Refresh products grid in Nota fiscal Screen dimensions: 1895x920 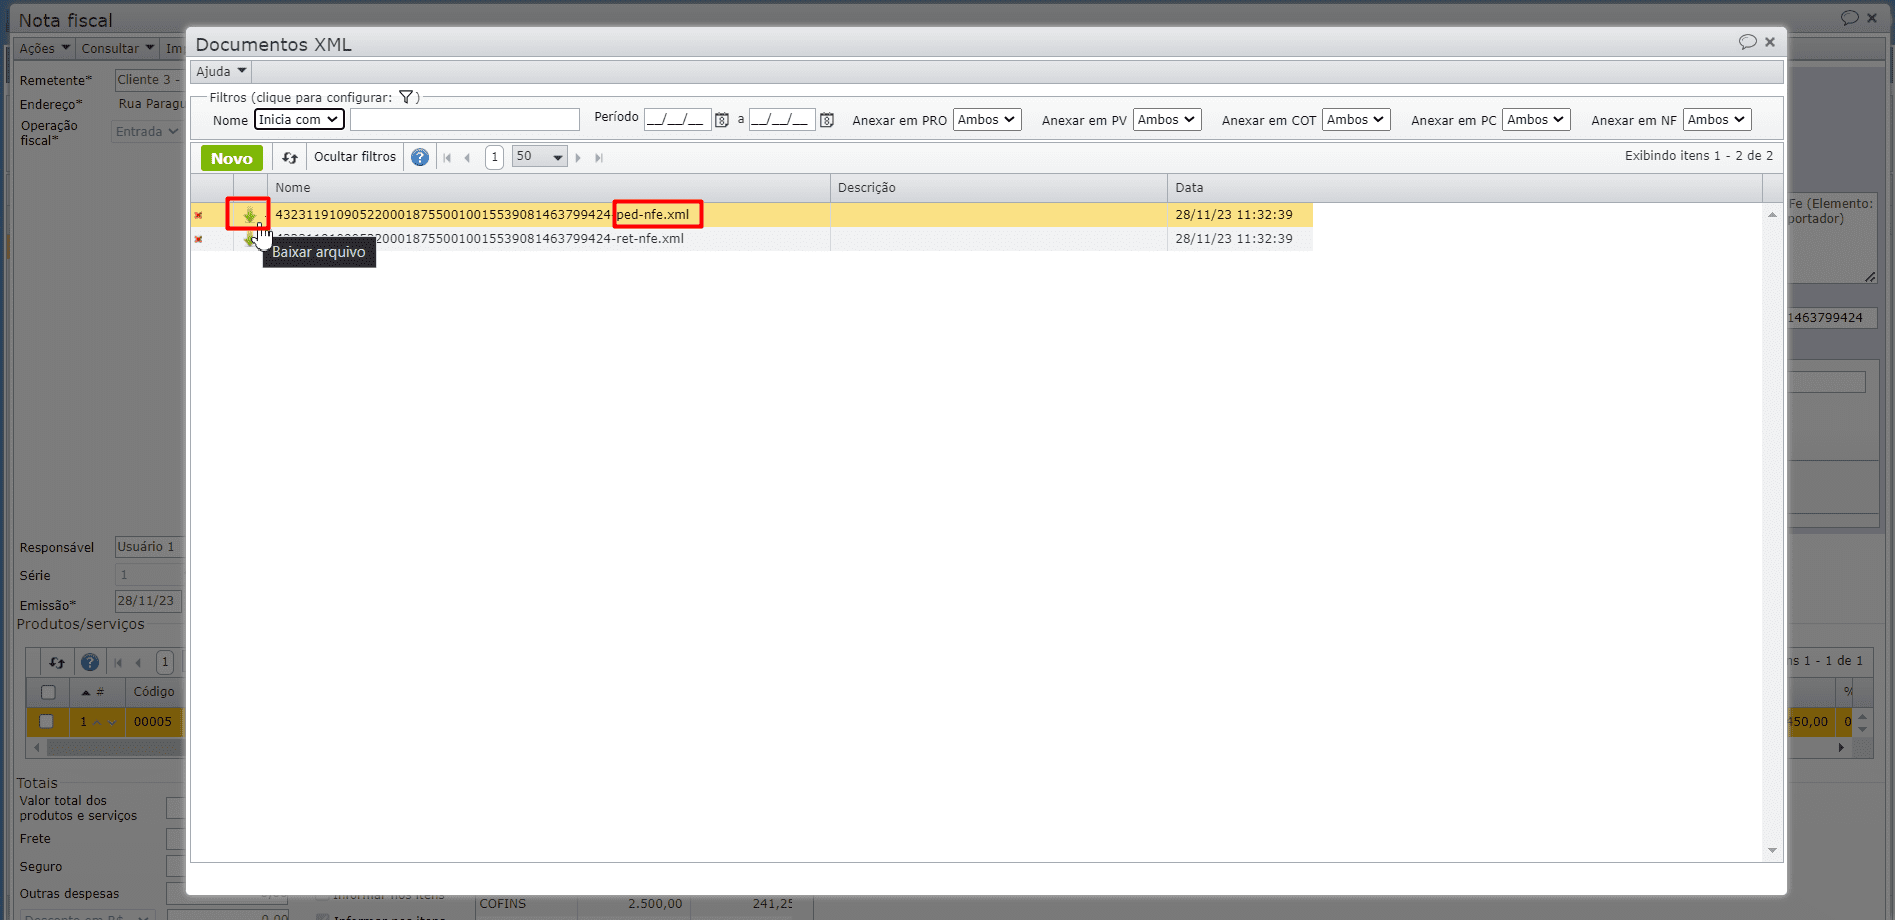[57, 662]
